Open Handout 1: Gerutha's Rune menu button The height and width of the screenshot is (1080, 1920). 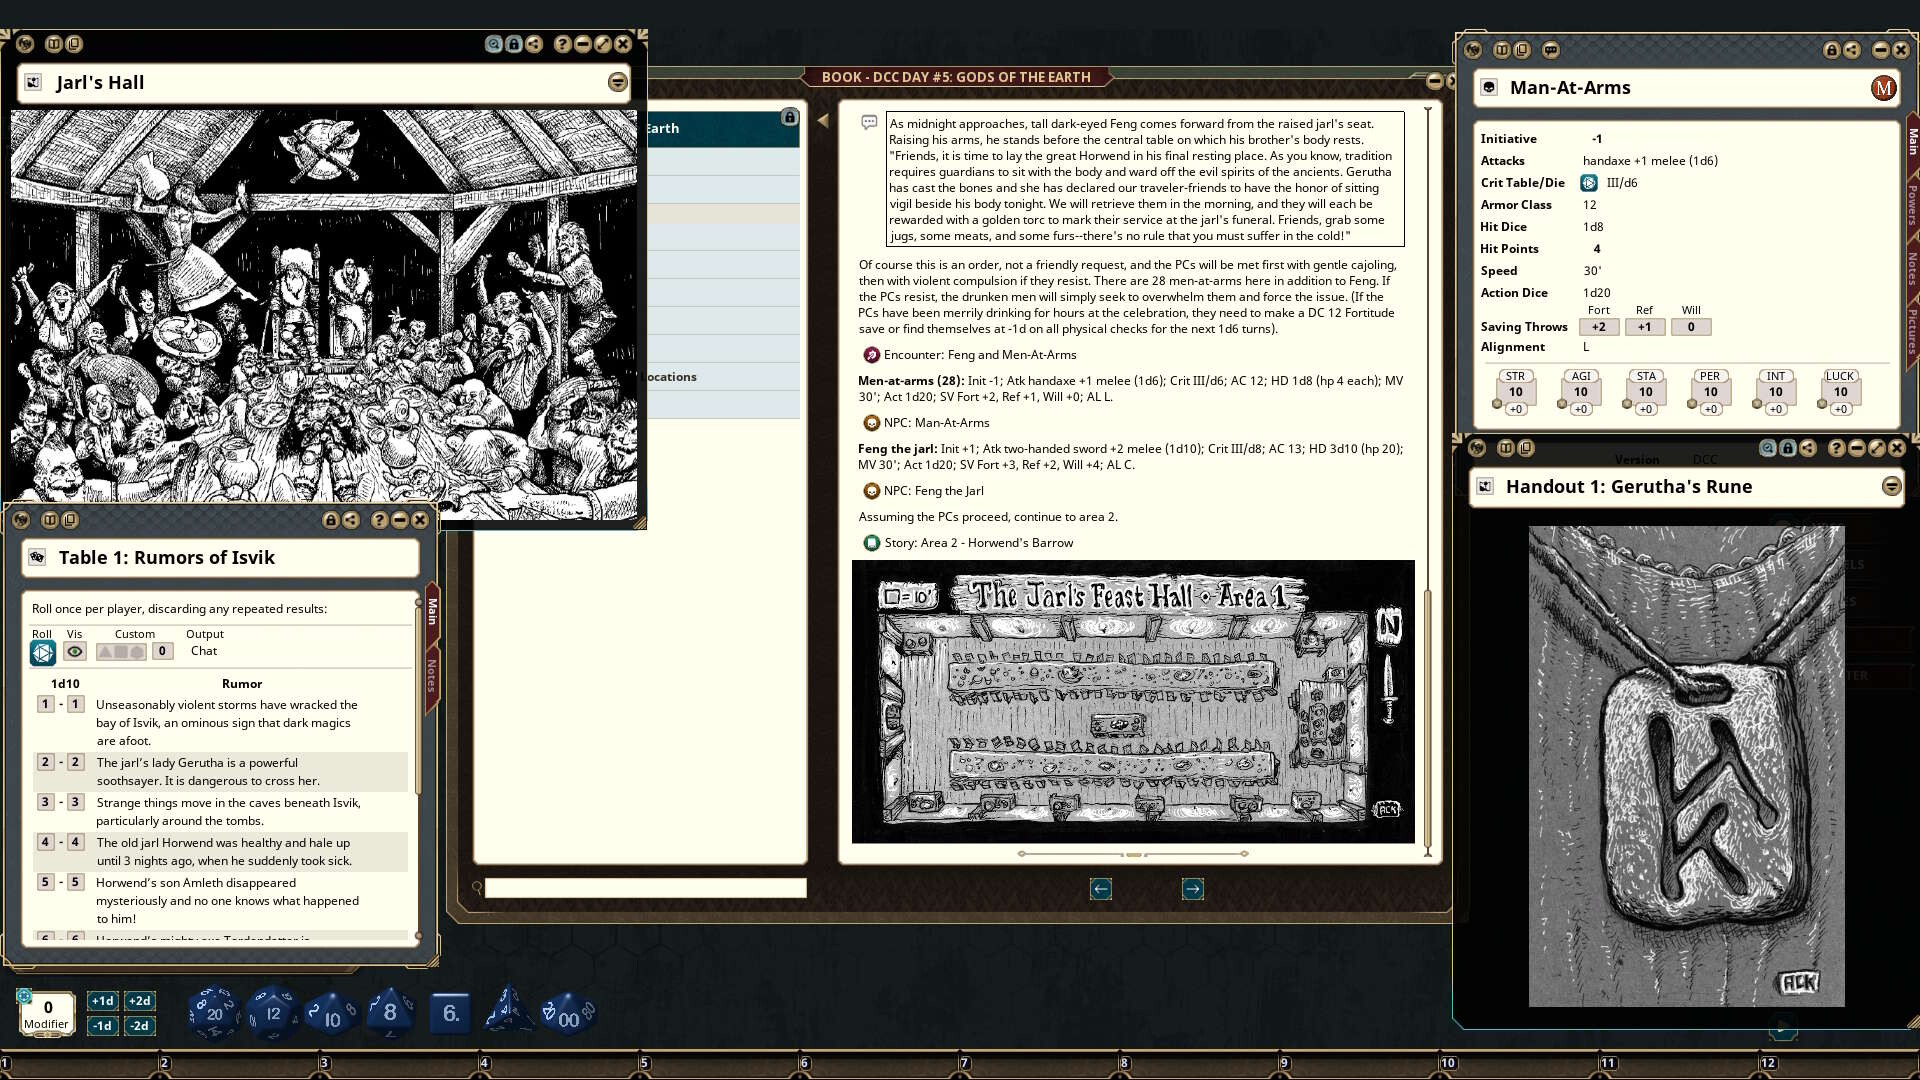[1891, 486]
